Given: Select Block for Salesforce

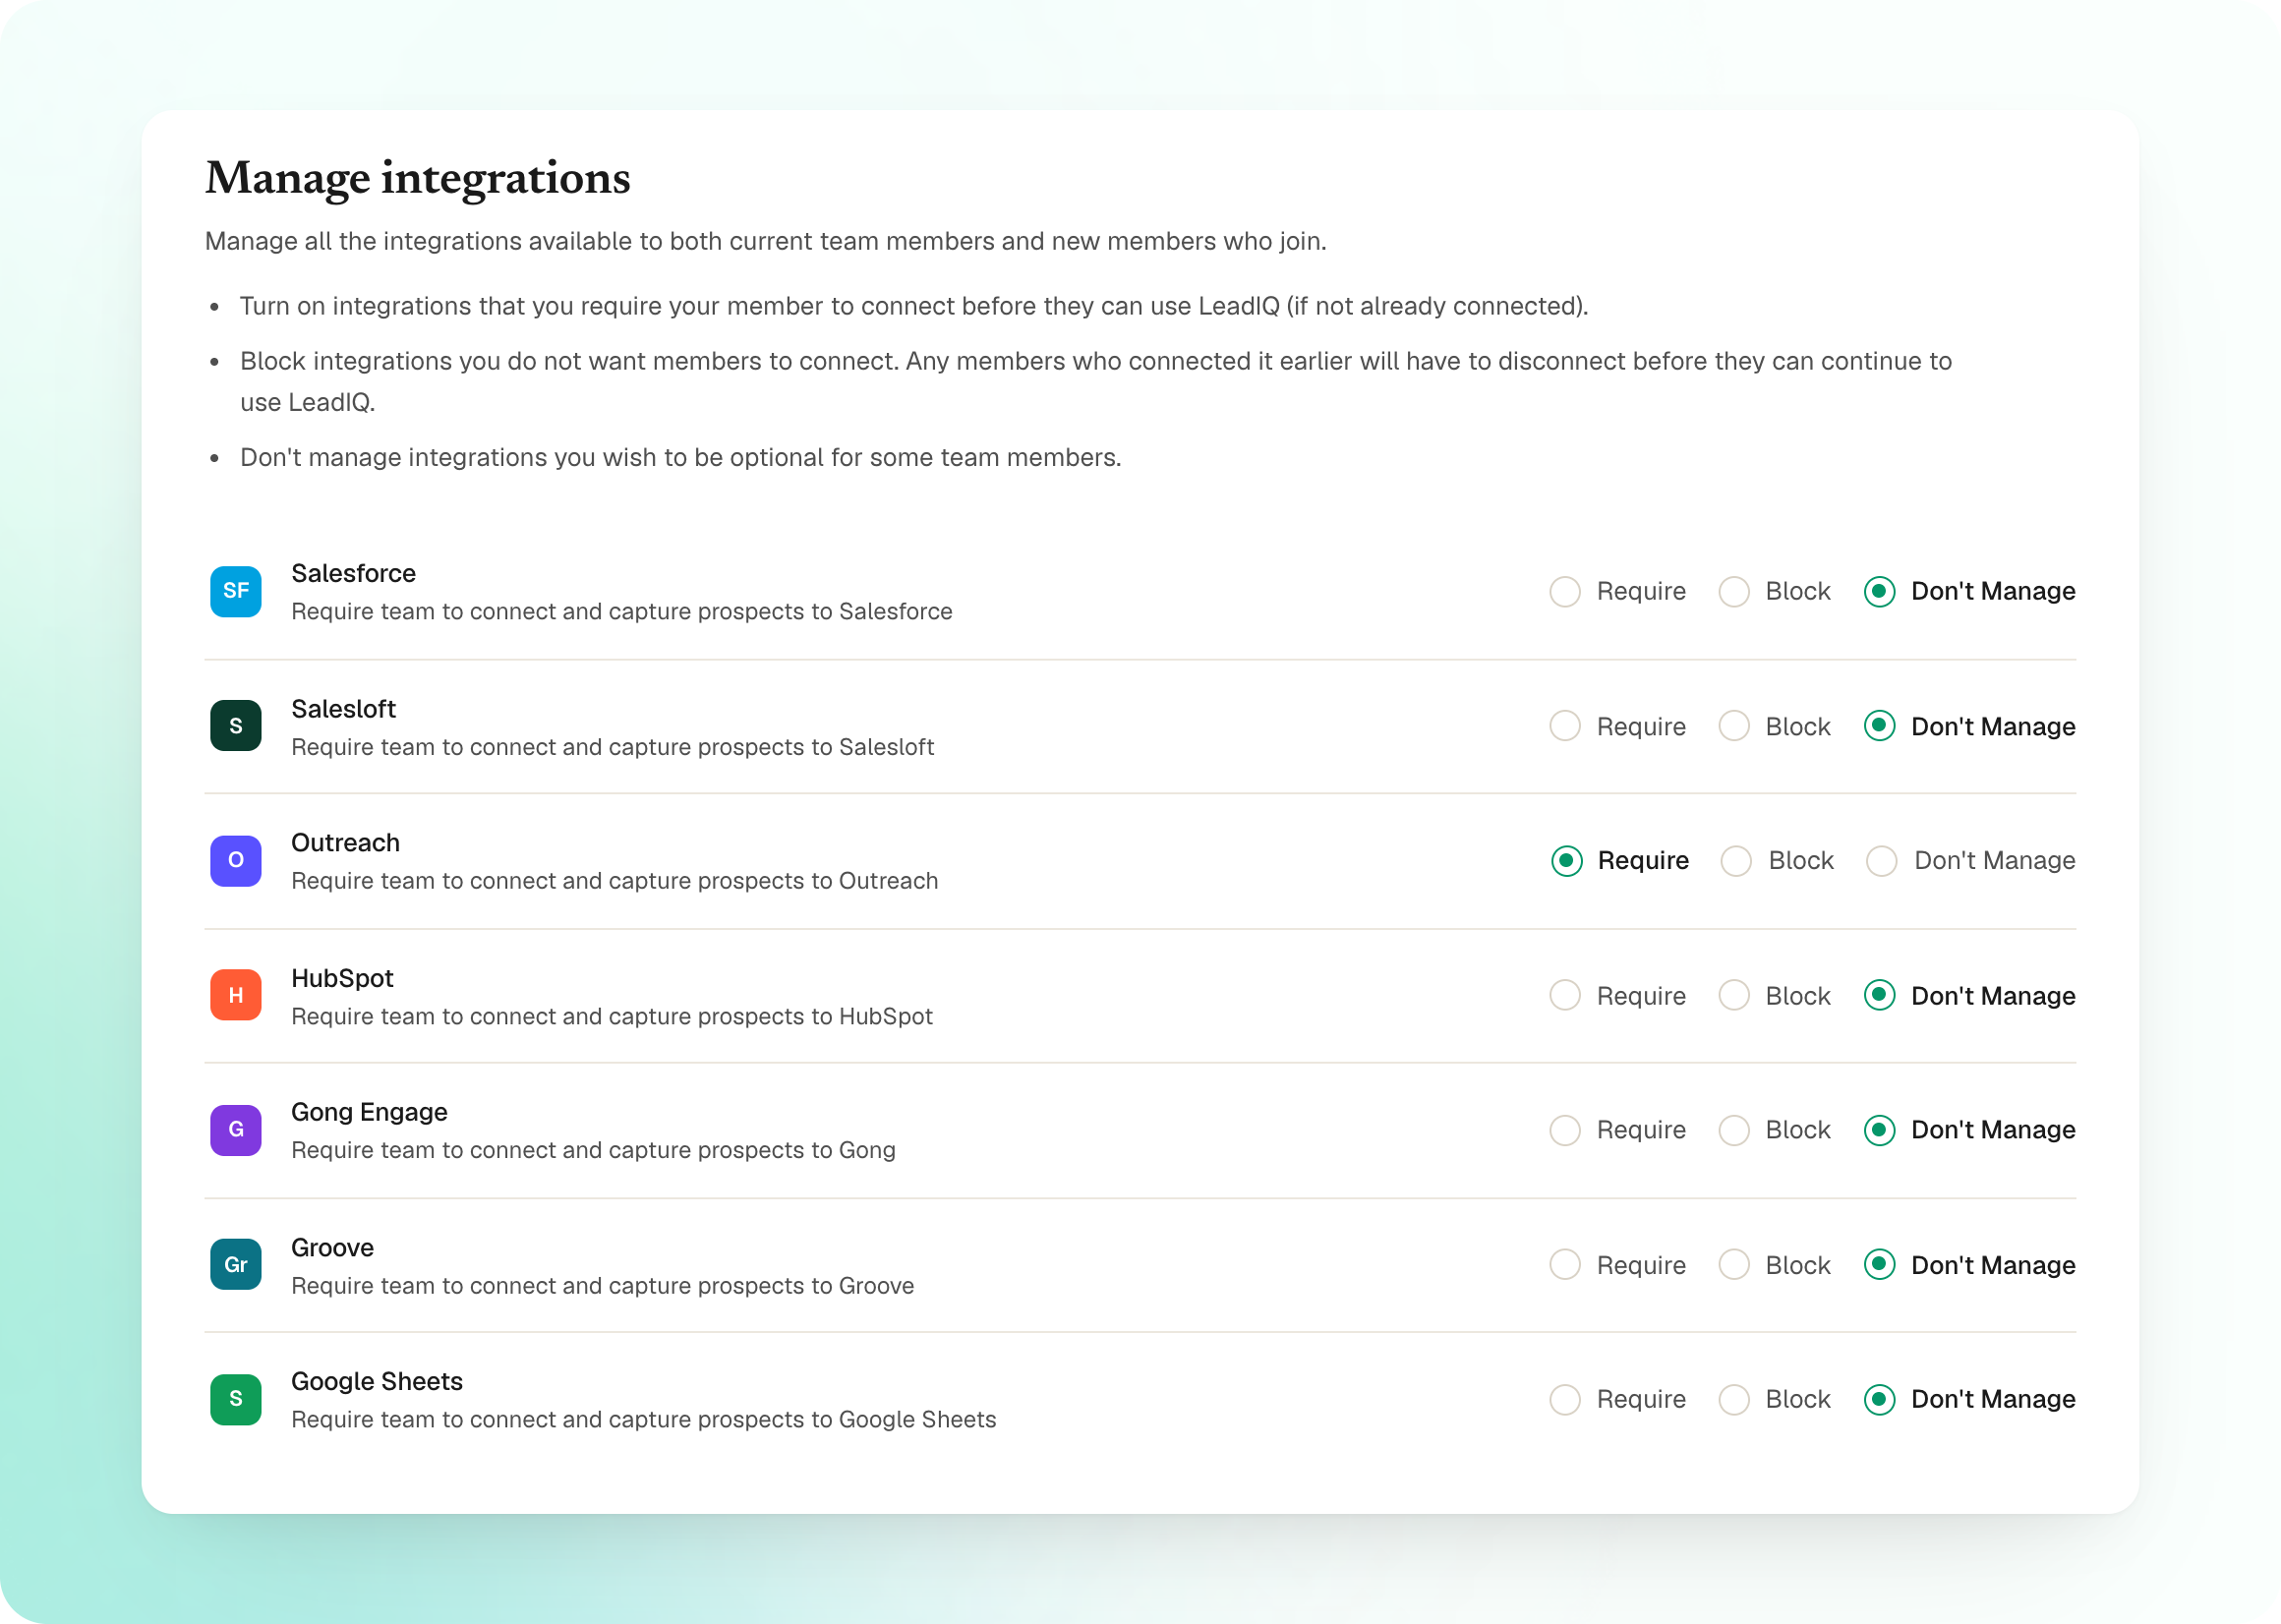Looking at the screenshot, I should pyautogui.click(x=1734, y=591).
